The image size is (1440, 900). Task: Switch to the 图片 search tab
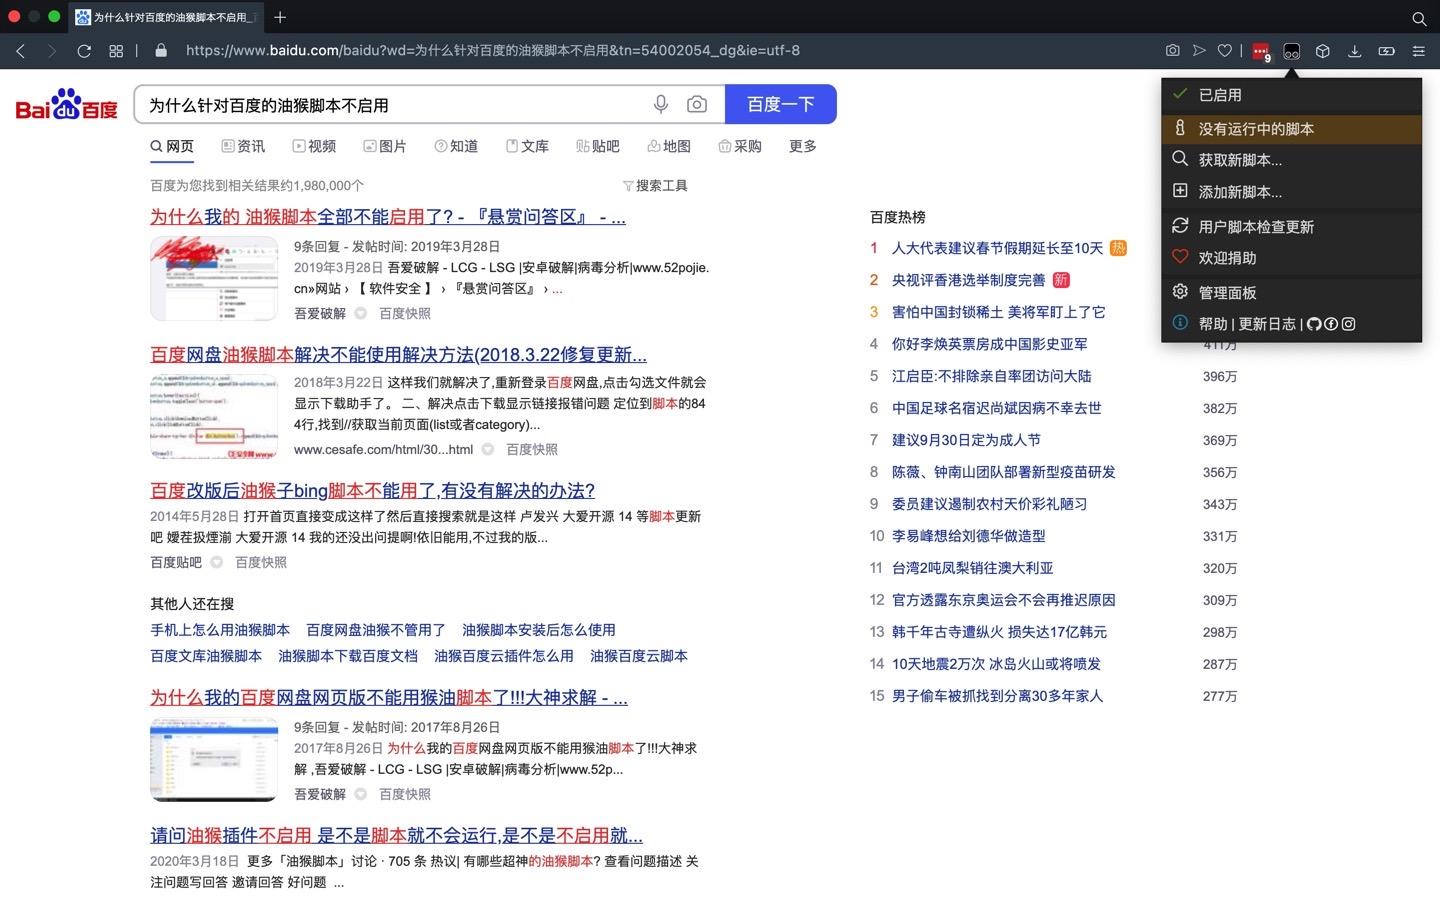coord(386,146)
